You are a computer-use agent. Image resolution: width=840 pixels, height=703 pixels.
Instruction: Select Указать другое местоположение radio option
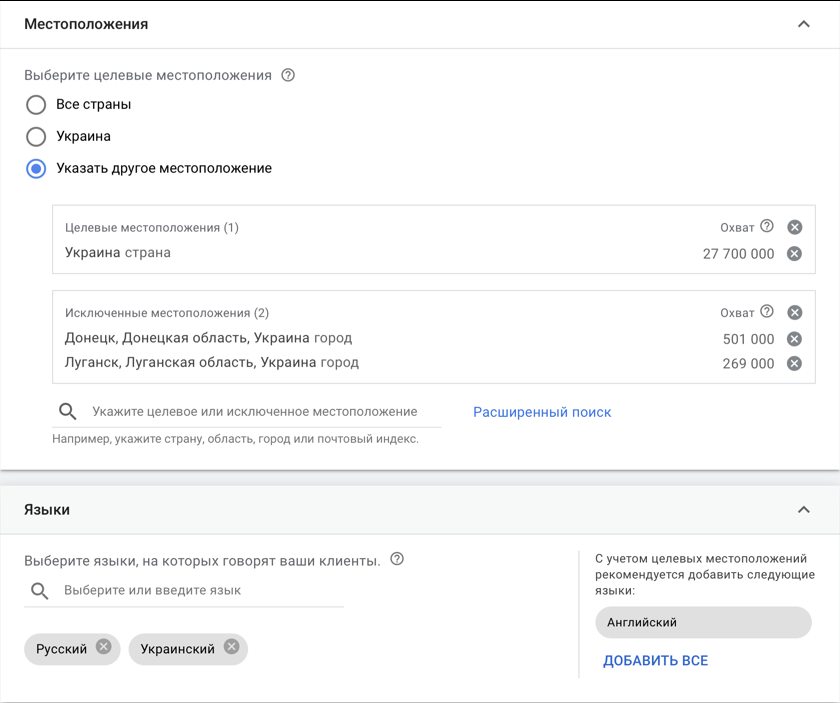36,168
